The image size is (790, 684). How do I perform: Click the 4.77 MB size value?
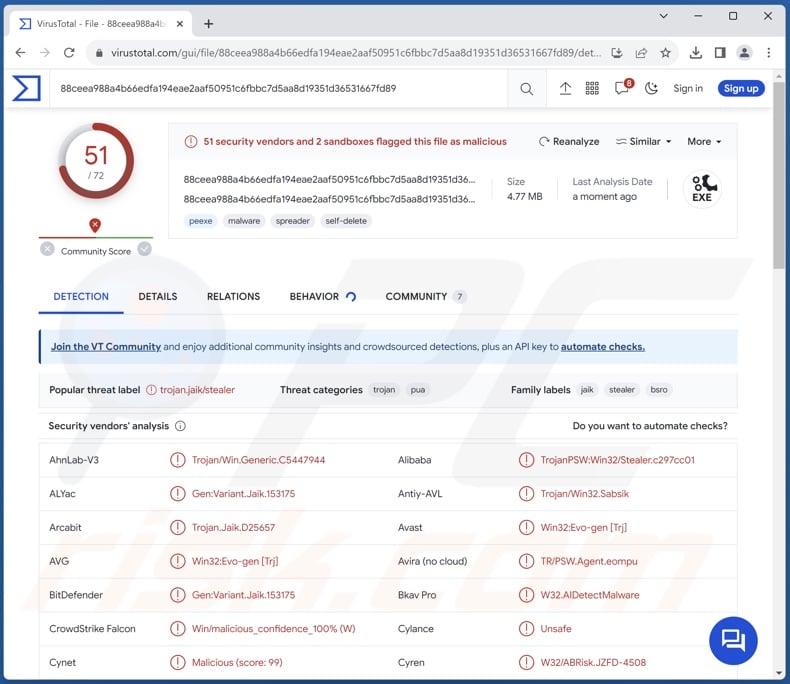[524, 196]
